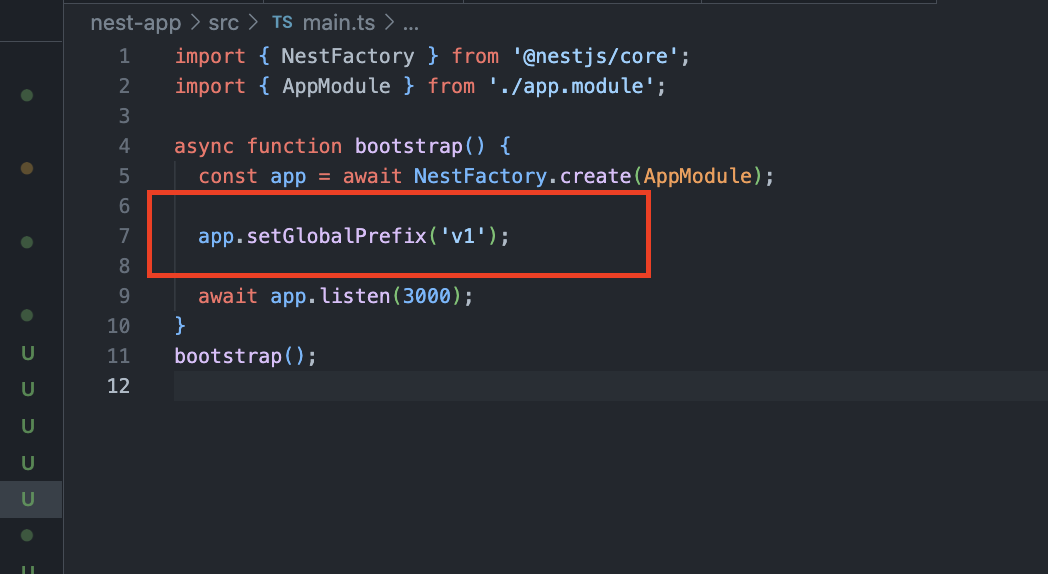Click the orange modified-status dot in sidebar

coord(27,168)
